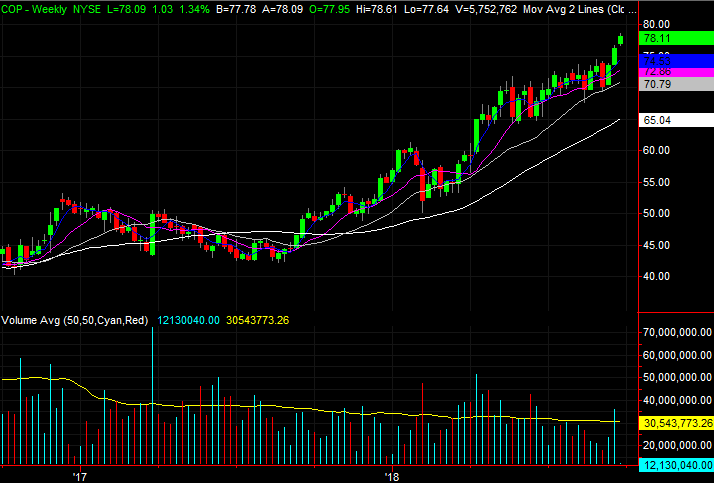Click the green 78.11 current price tag

point(676,38)
